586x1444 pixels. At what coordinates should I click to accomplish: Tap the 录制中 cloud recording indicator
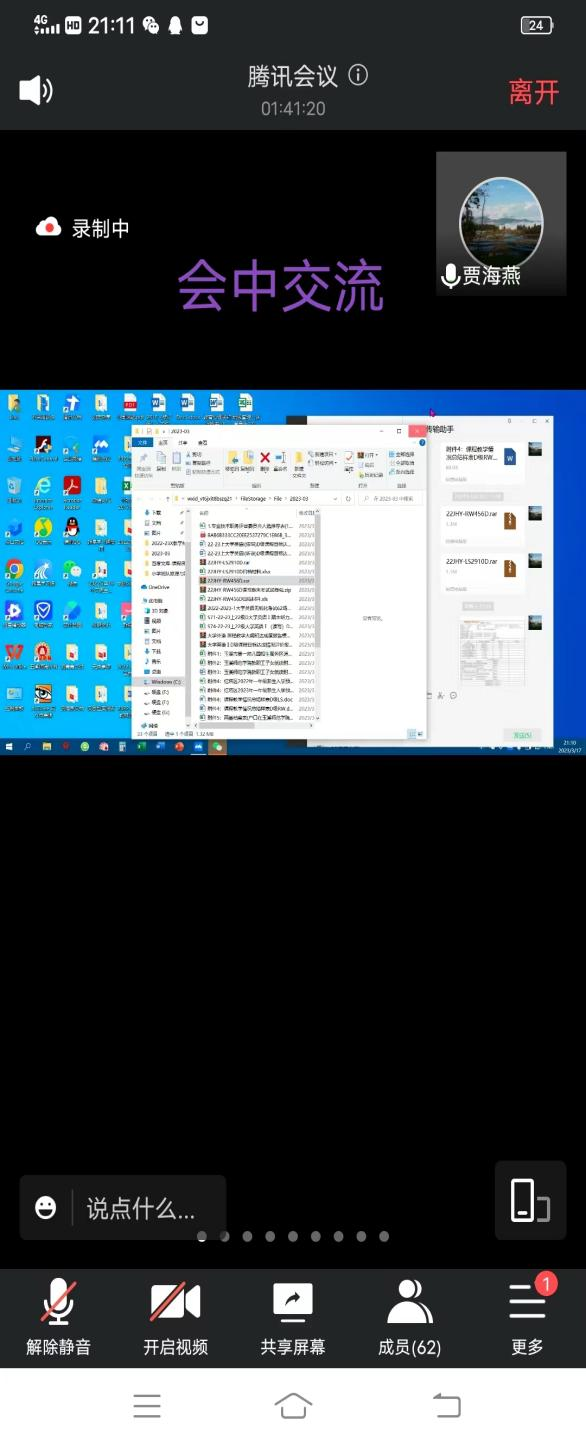[82, 228]
